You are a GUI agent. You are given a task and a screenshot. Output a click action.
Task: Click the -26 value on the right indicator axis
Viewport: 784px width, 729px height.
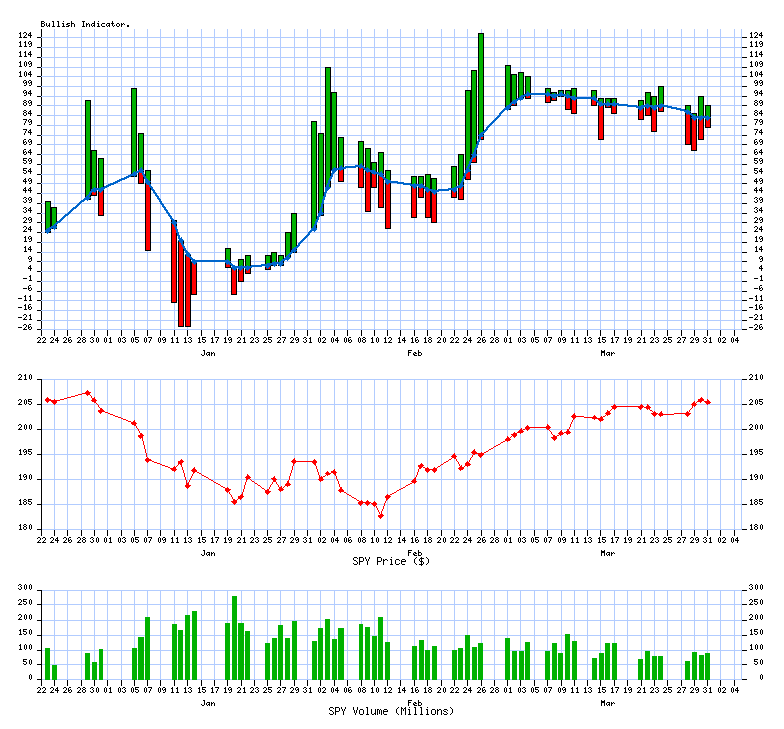758,327
